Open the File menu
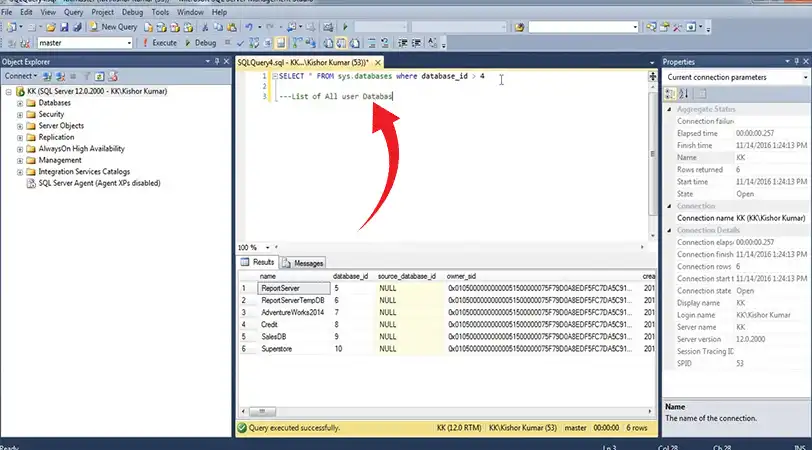The height and width of the screenshot is (450, 812). (x=7, y=12)
